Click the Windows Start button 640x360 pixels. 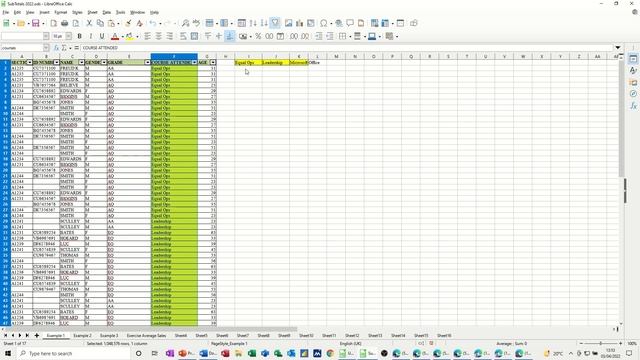click(7, 353)
